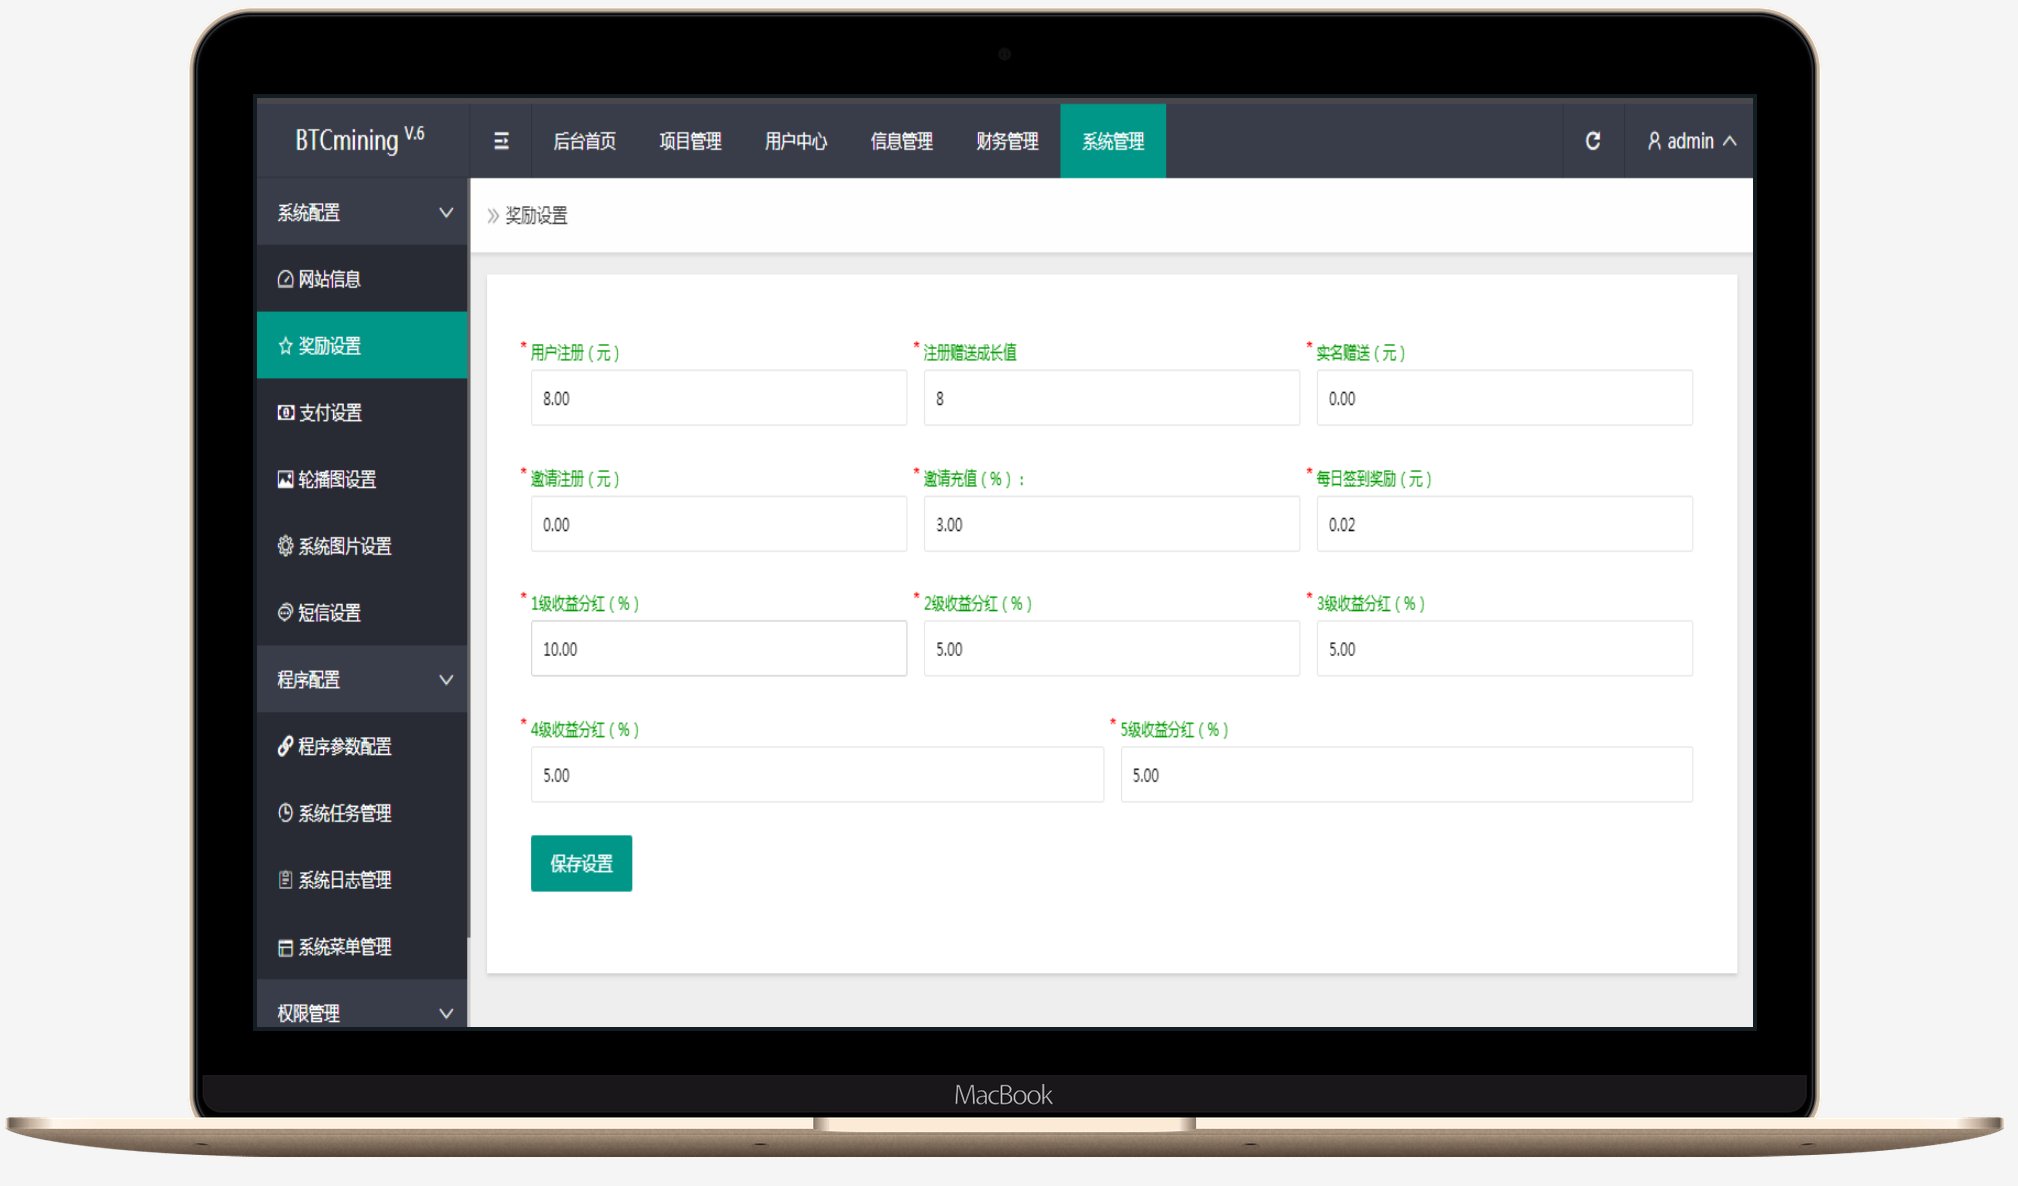Open 短信设置 in the sidebar
This screenshot has width=2018, height=1186.
tap(362, 612)
